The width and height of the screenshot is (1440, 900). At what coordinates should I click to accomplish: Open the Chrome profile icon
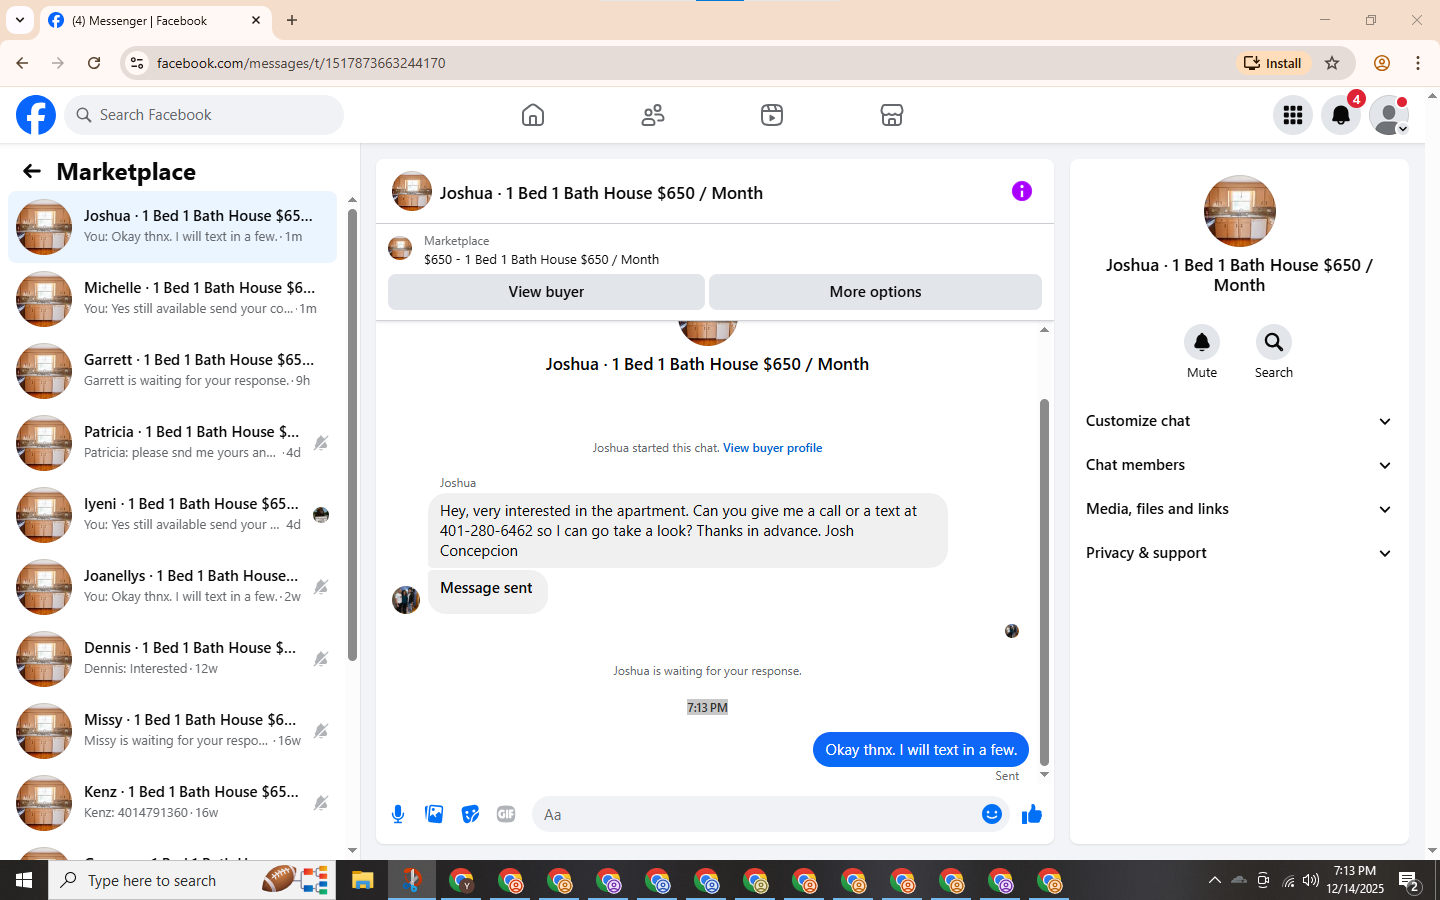tap(1382, 63)
